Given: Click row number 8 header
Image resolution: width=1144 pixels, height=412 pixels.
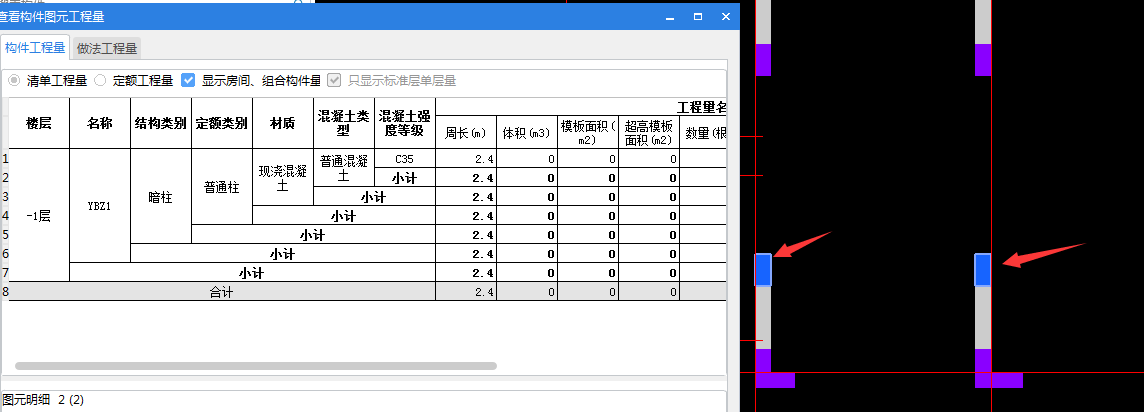Looking at the screenshot, I should tap(4, 292).
